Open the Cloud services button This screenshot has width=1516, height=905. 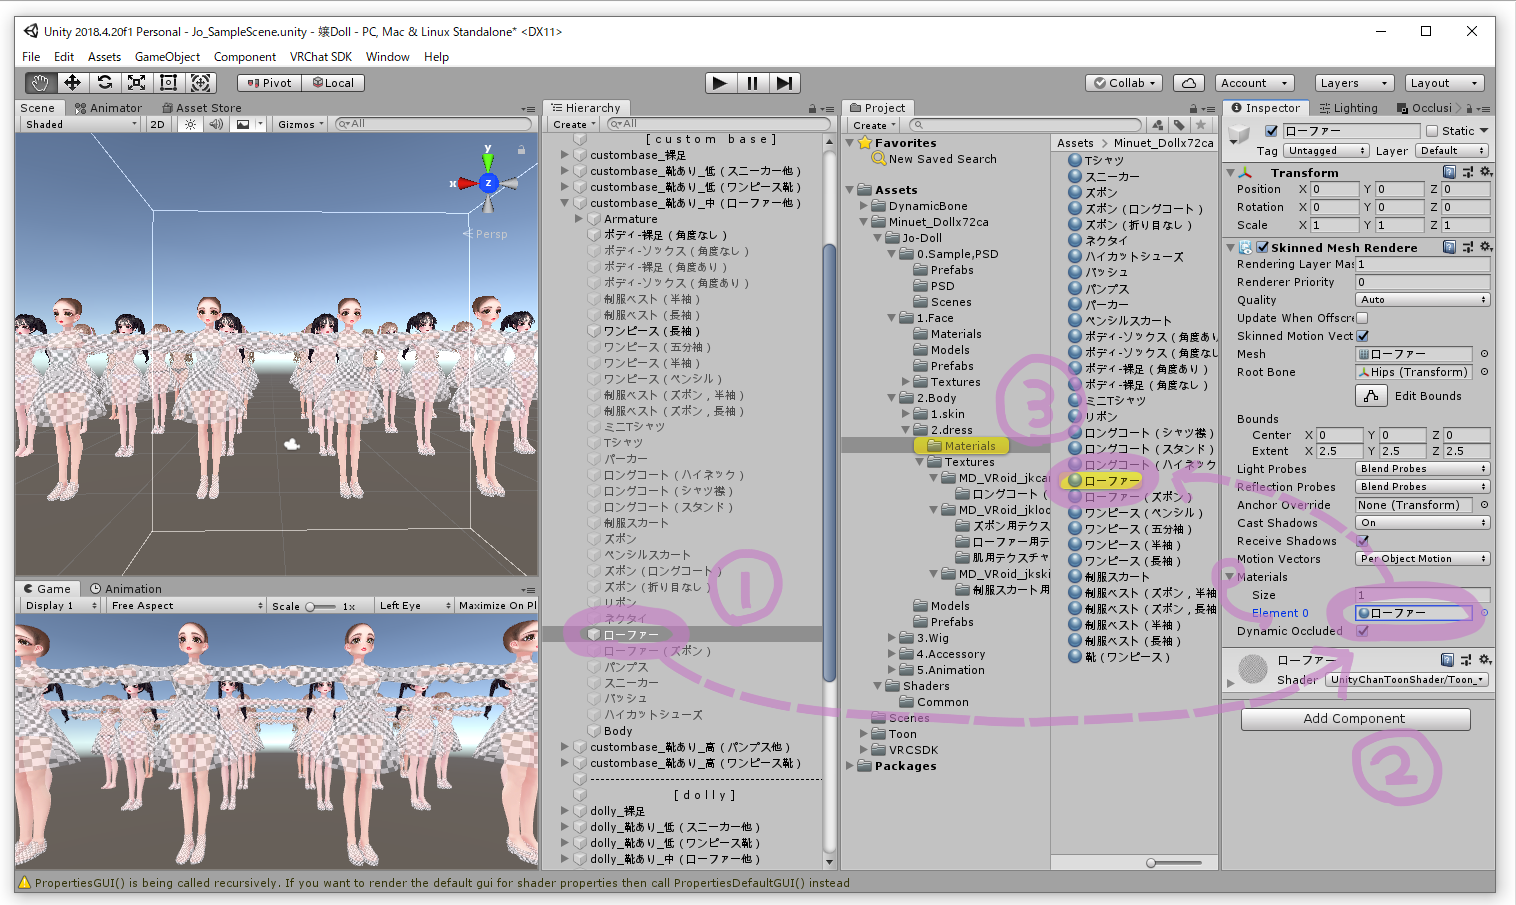click(1188, 83)
